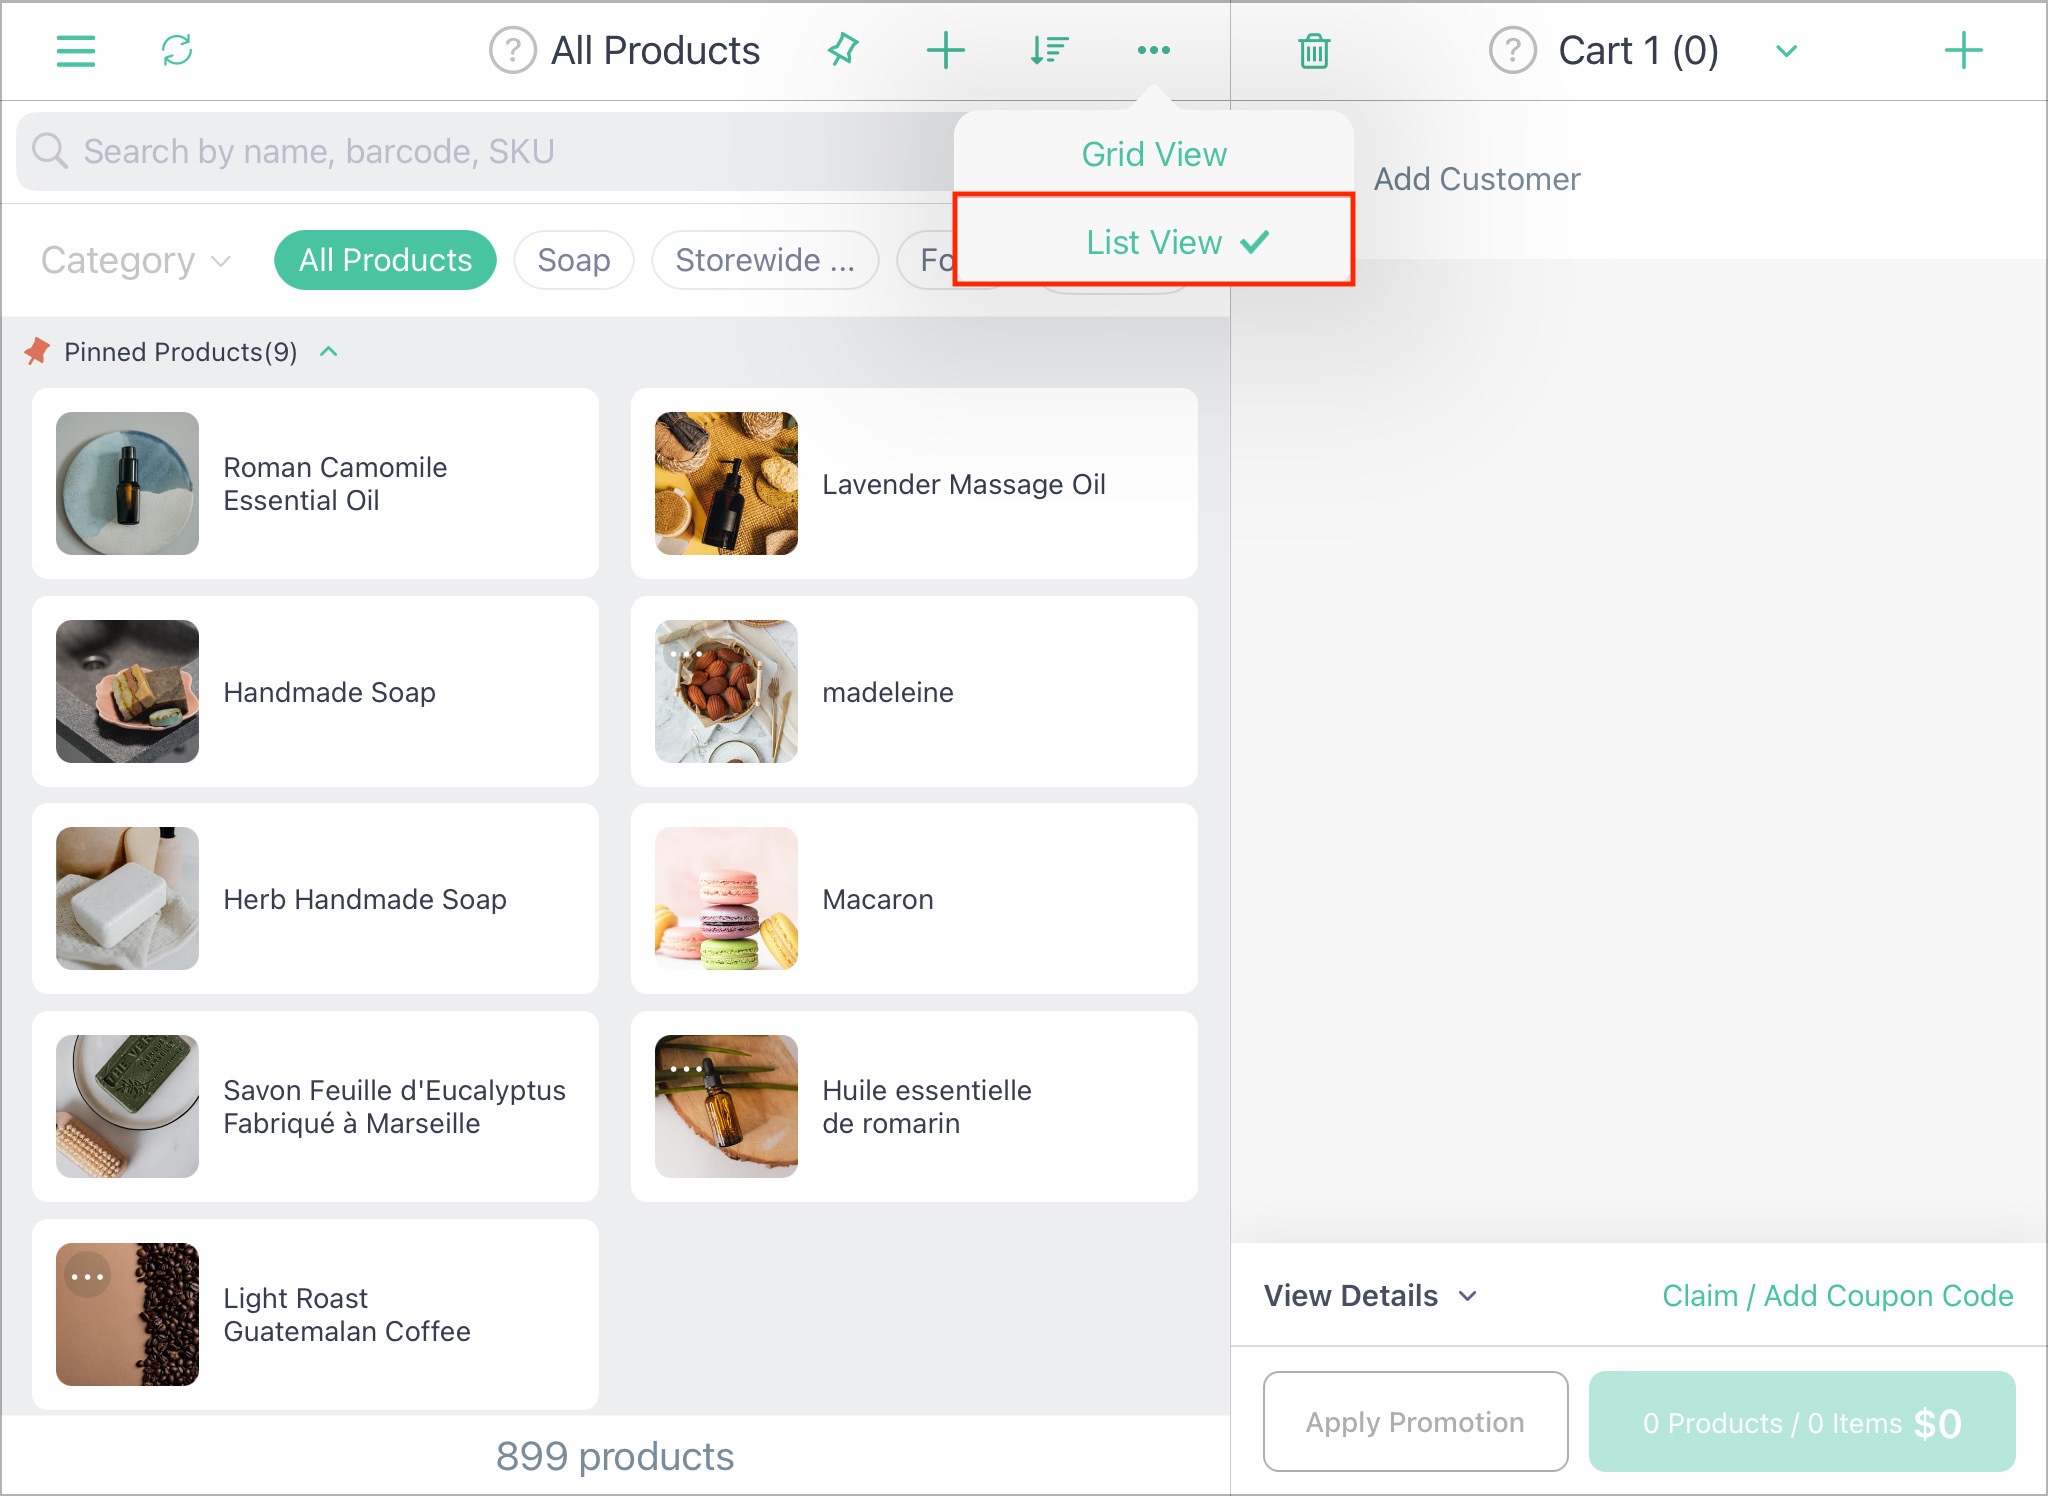Expand View Details
Viewport: 2048px width, 1496px height.
pos(1369,1296)
